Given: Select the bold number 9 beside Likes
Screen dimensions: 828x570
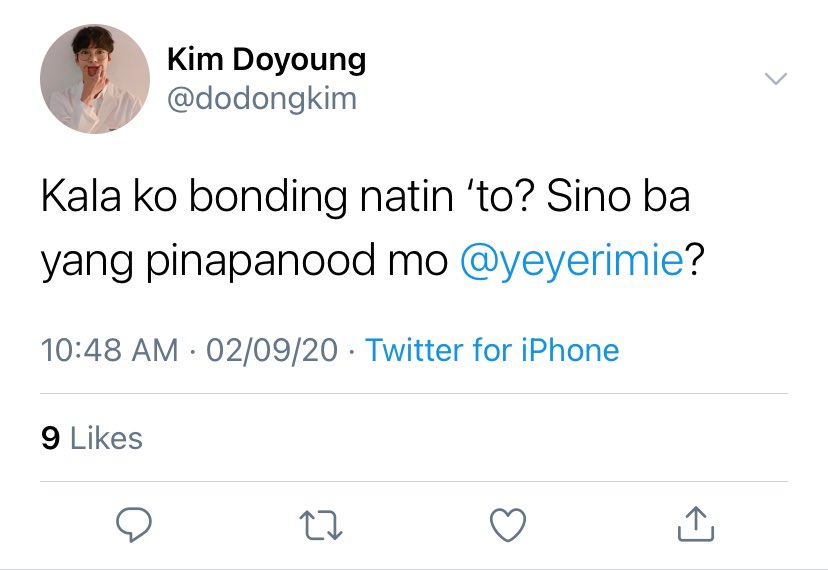Looking at the screenshot, I should pyautogui.click(x=50, y=438).
